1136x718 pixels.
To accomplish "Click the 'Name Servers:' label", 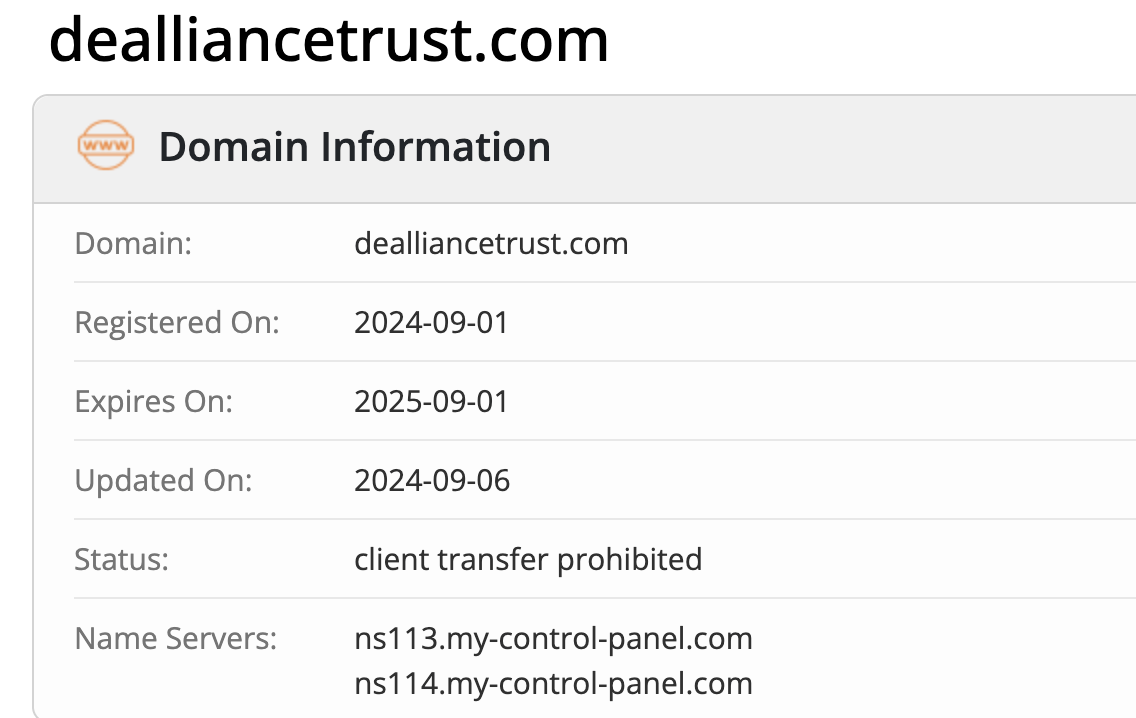I will (x=175, y=638).
